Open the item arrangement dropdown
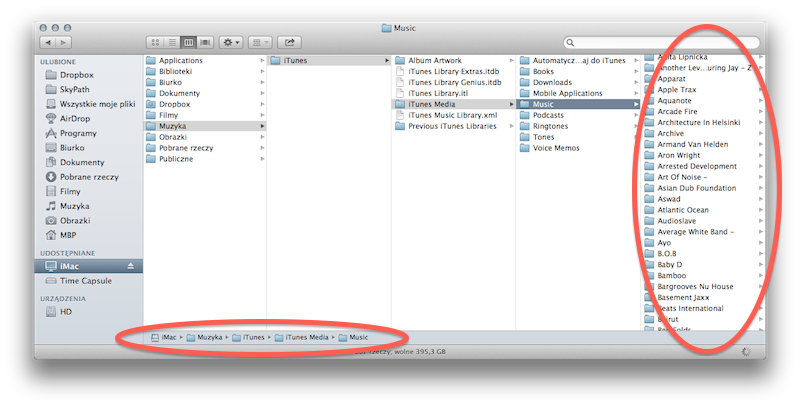Screen dimensions: 800x407 tap(260, 42)
